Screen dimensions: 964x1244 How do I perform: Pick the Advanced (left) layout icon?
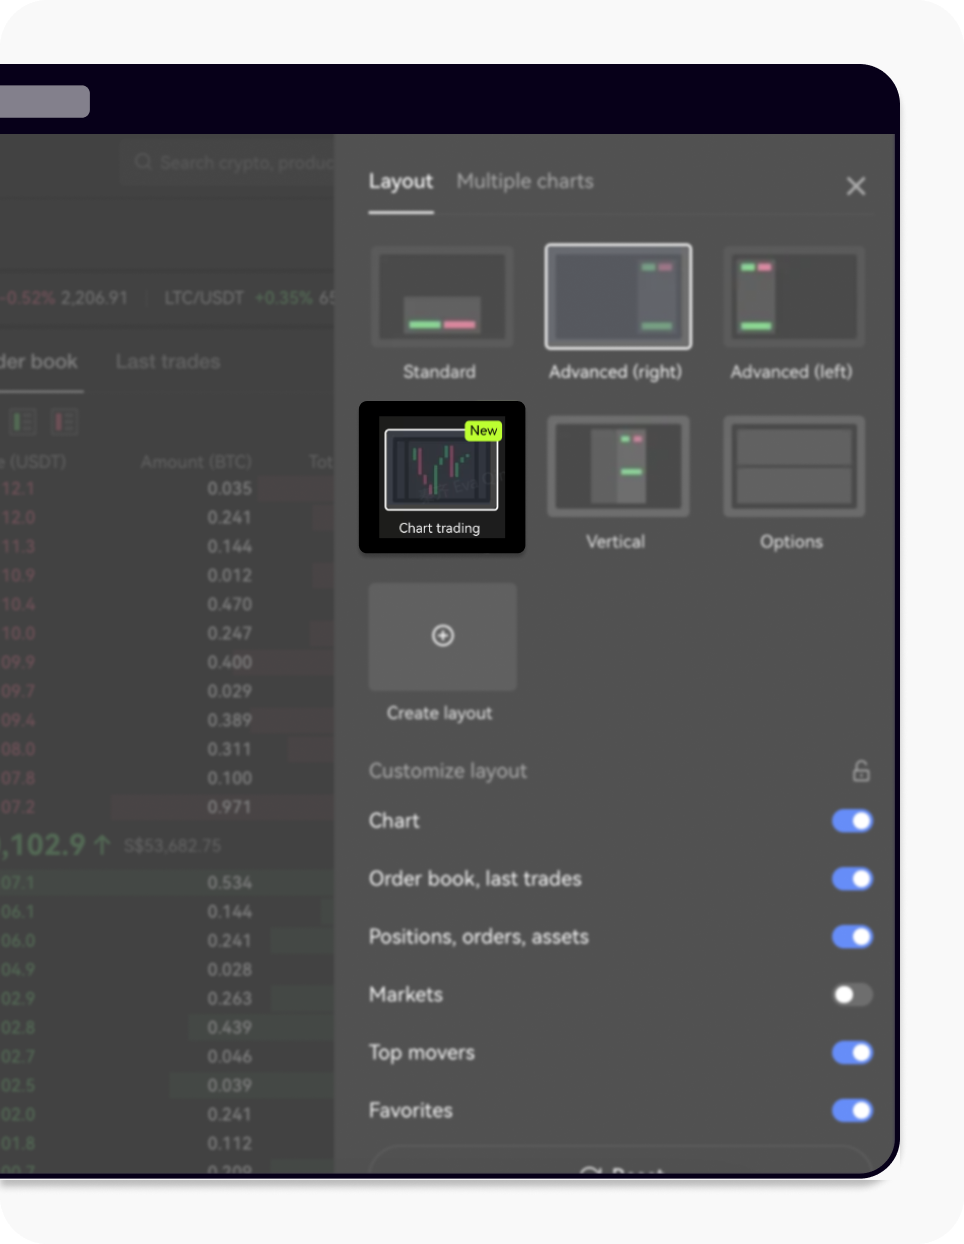(x=793, y=297)
